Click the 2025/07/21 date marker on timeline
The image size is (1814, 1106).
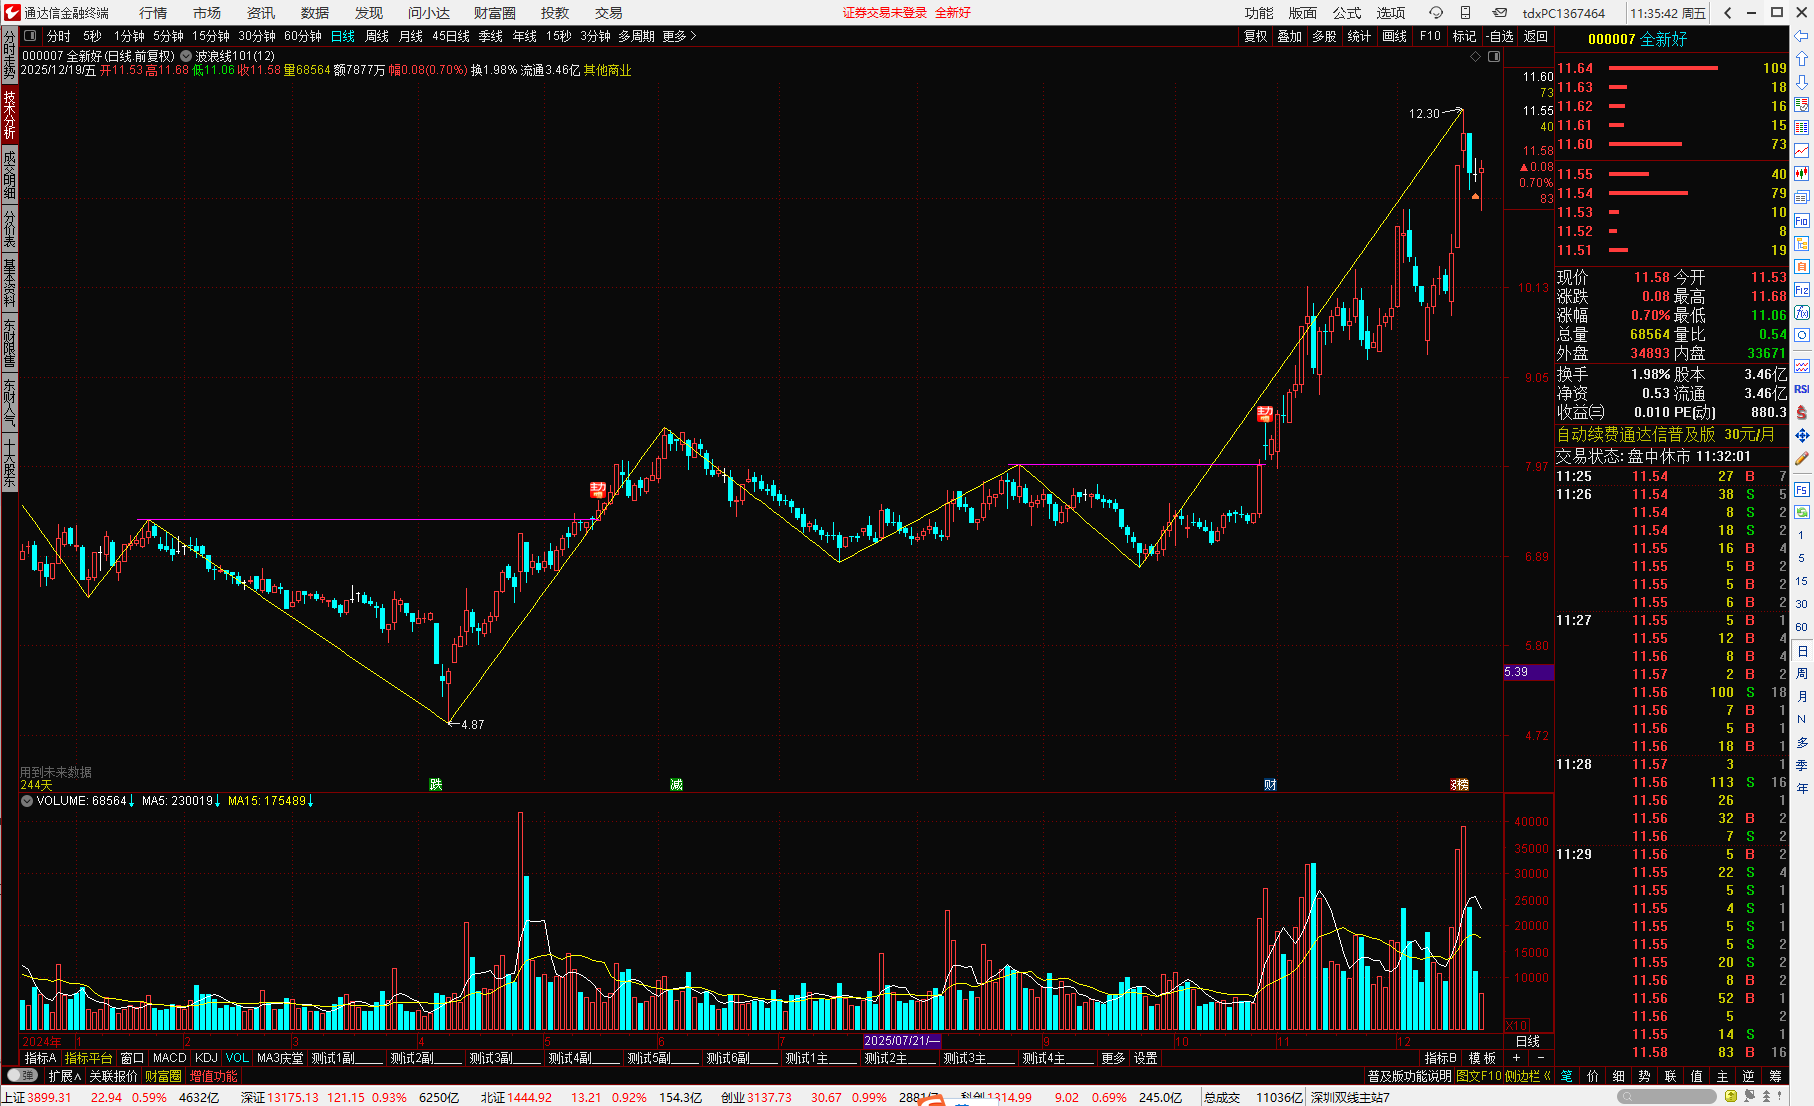click(902, 1041)
